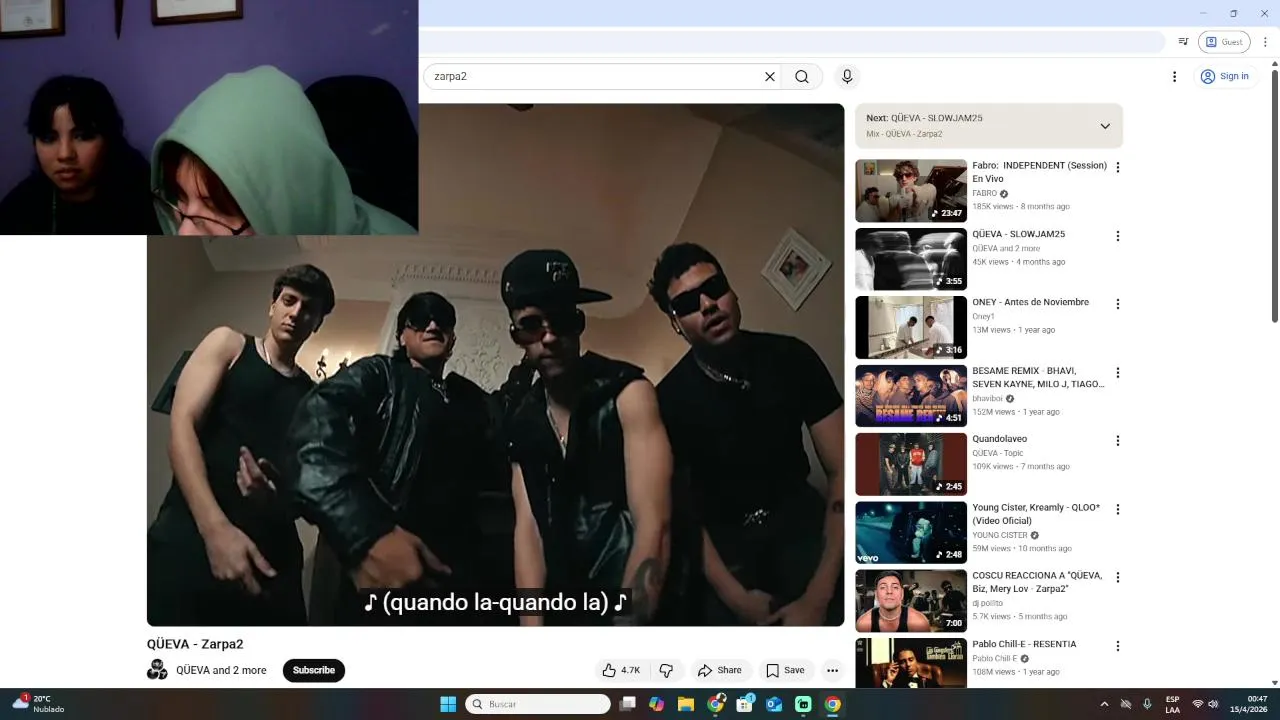Open options menu for Quandolaveo video
Image resolution: width=1280 pixels, height=720 pixels.
[x=1118, y=441]
